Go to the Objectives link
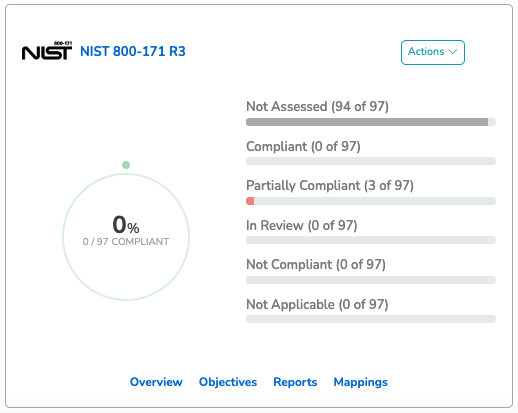This screenshot has width=518, height=413. [x=228, y=382]
